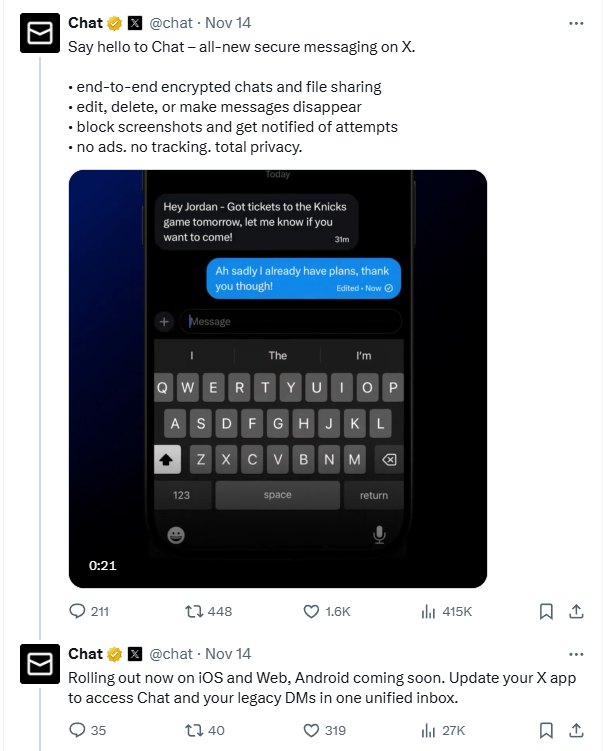Open more options on second post
The image size is (603, 751).
(575, 654)
